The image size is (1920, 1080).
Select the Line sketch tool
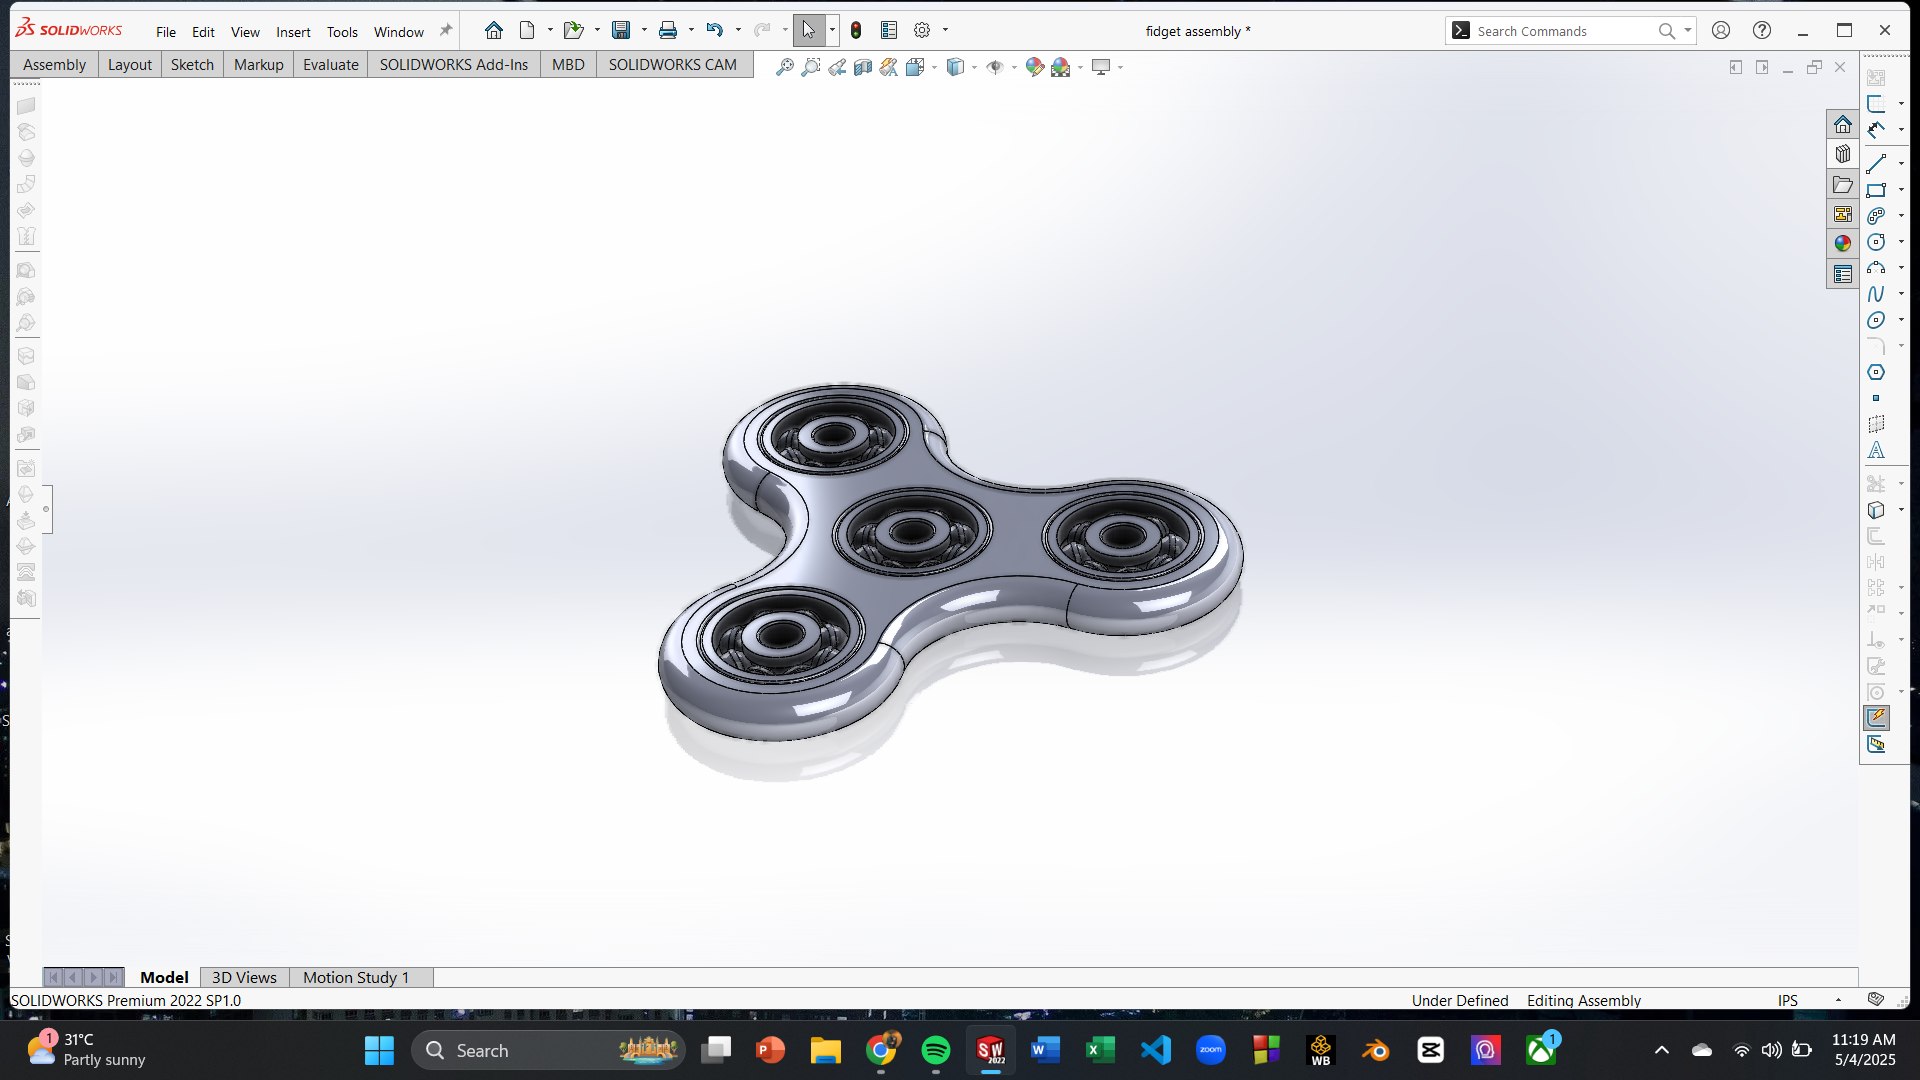tap(1876, 164)
